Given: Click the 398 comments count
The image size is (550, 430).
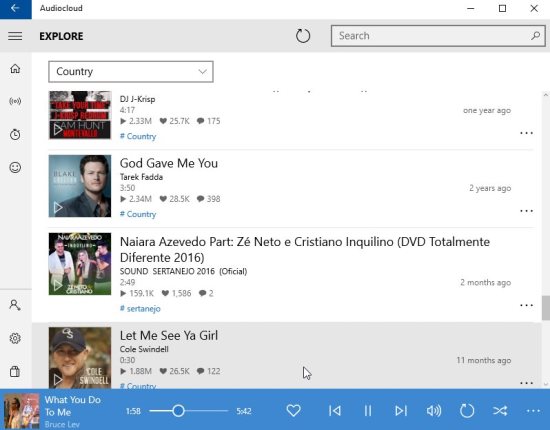Looking at the screenshot, I should [x=209, y=199].
